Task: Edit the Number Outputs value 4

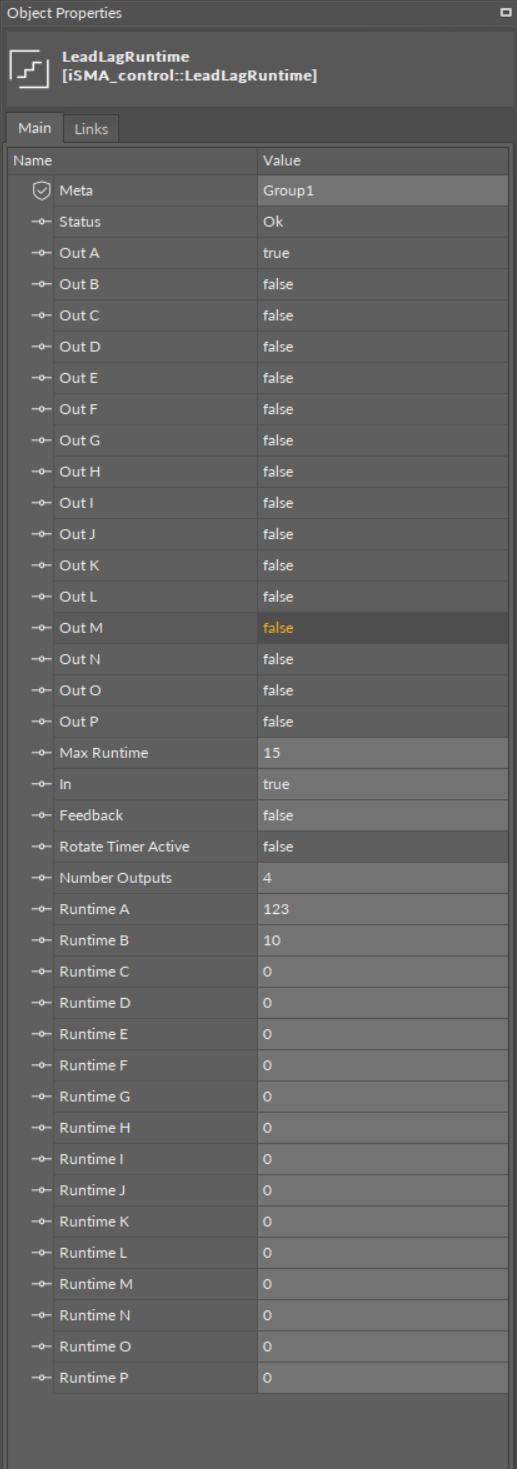Action: 382,878
